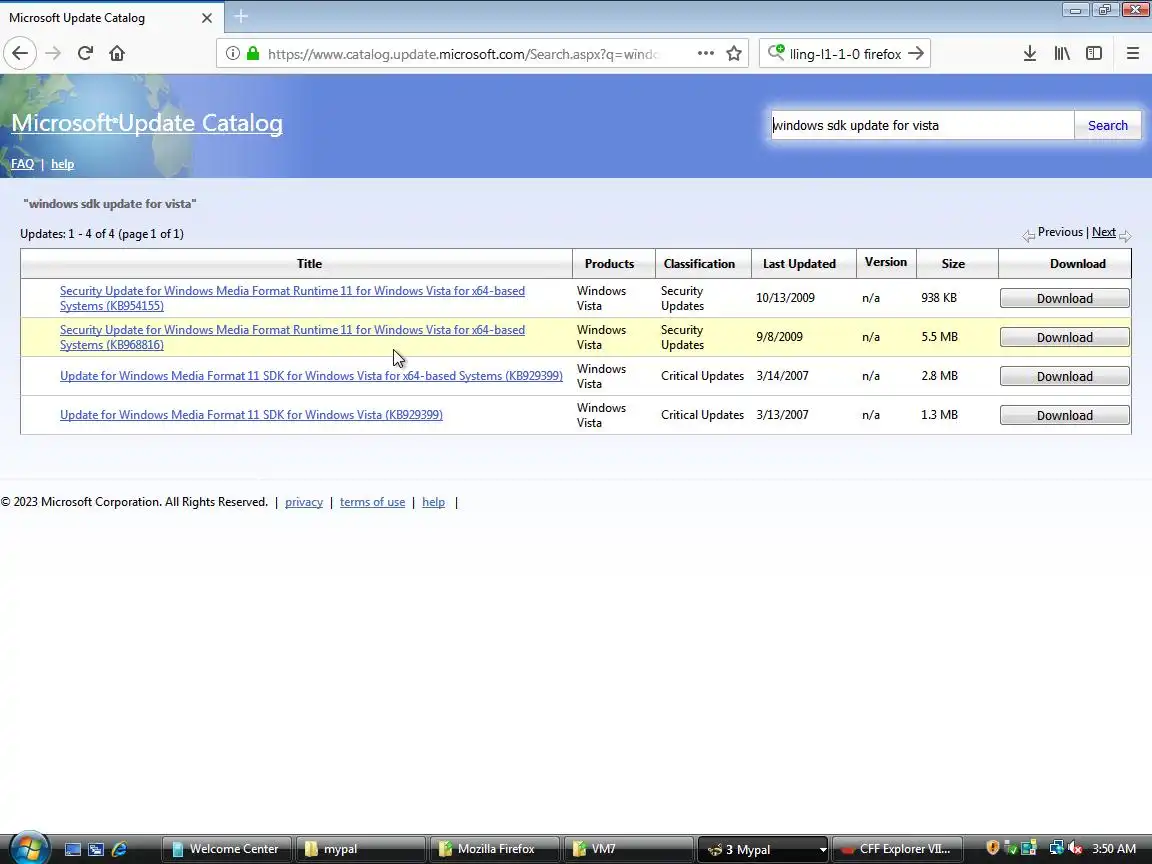Open the Windows Start orb
The width and height of the screenshot is (1152, 864).
pyautogui.click(x=28, y=848)
